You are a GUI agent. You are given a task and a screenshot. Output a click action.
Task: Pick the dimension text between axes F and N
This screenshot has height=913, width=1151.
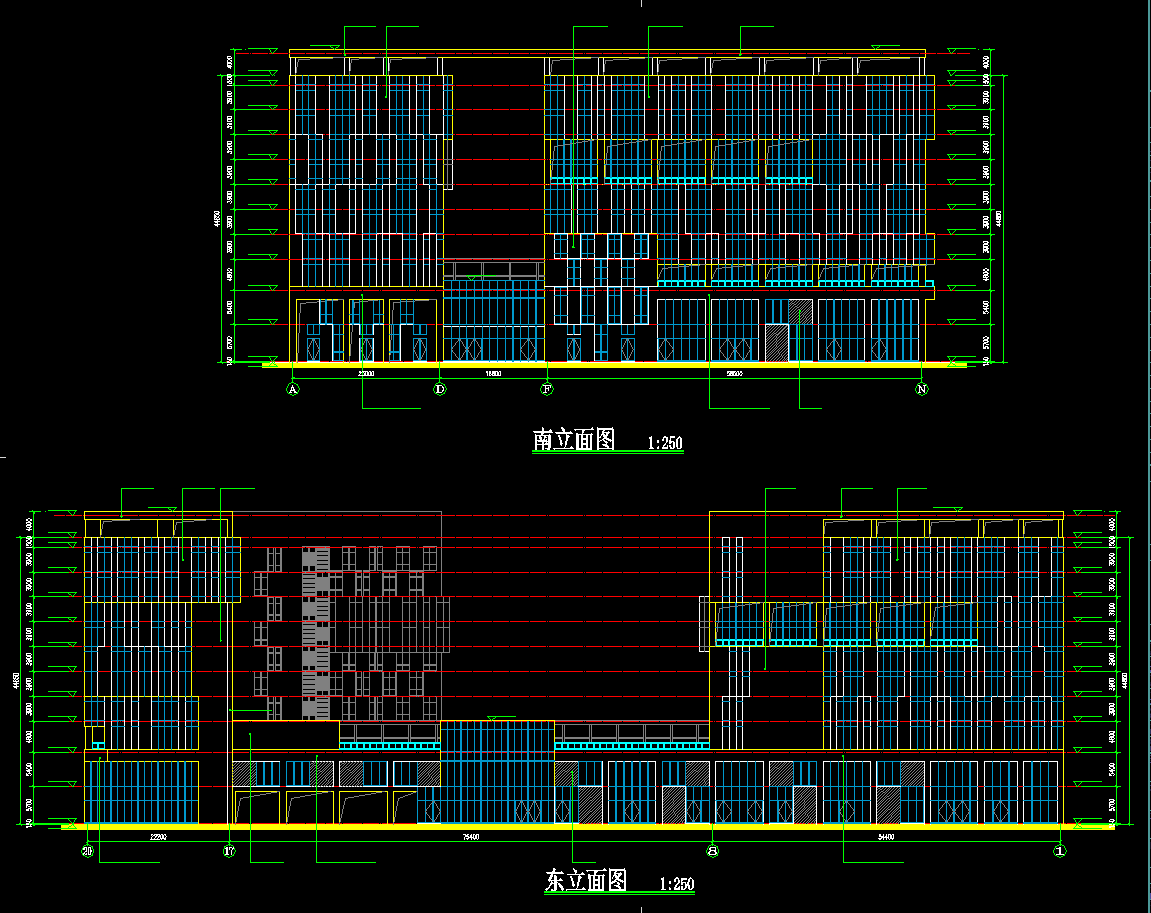click(x=734, y=373)
